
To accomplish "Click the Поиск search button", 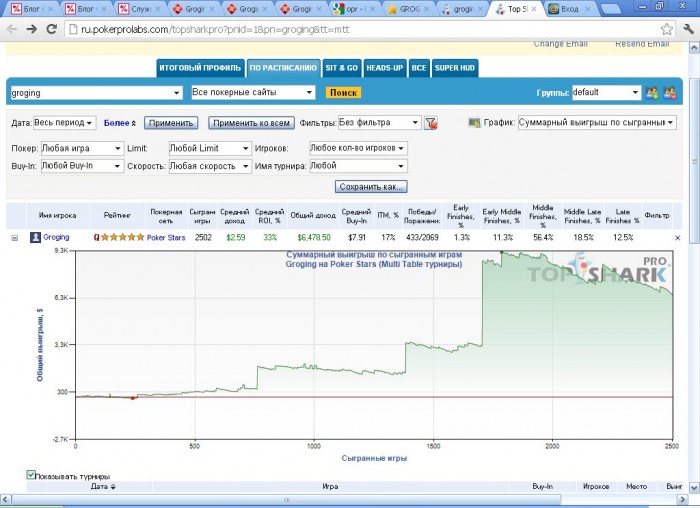I will (x=343, y=93).
